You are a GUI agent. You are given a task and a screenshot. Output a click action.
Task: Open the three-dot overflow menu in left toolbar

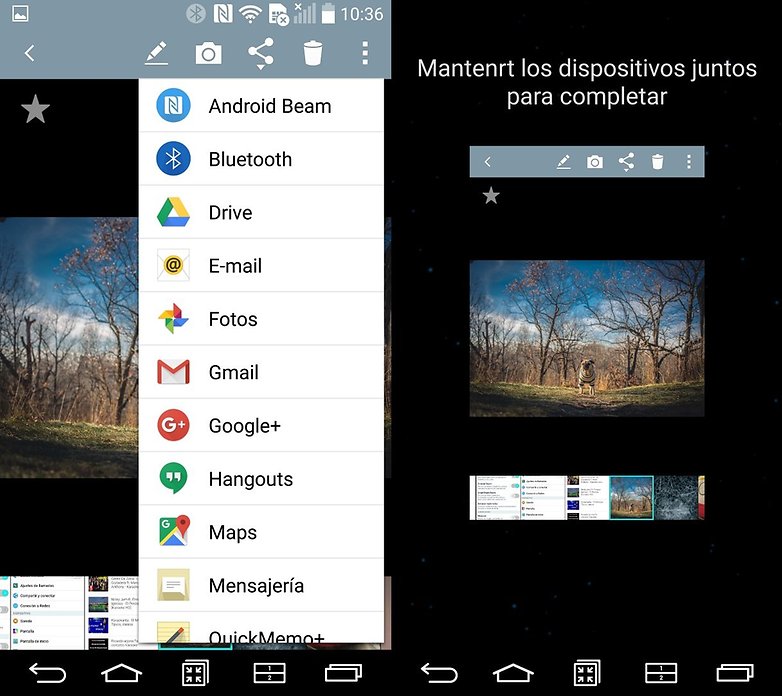[365, 53]
